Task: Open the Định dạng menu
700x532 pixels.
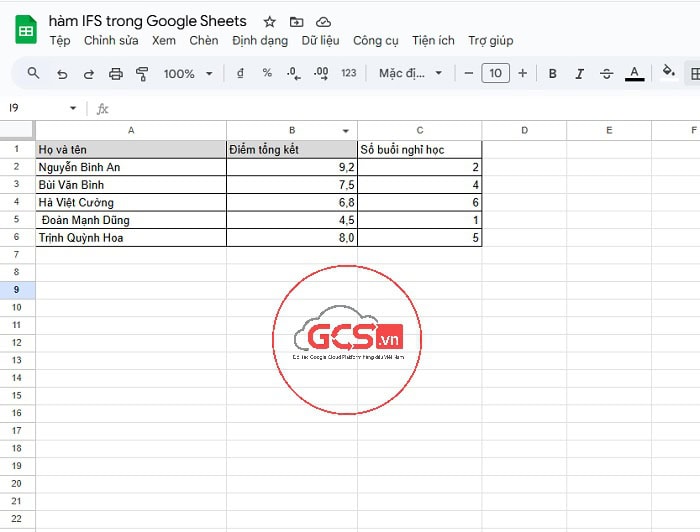Action: point(259,41)
